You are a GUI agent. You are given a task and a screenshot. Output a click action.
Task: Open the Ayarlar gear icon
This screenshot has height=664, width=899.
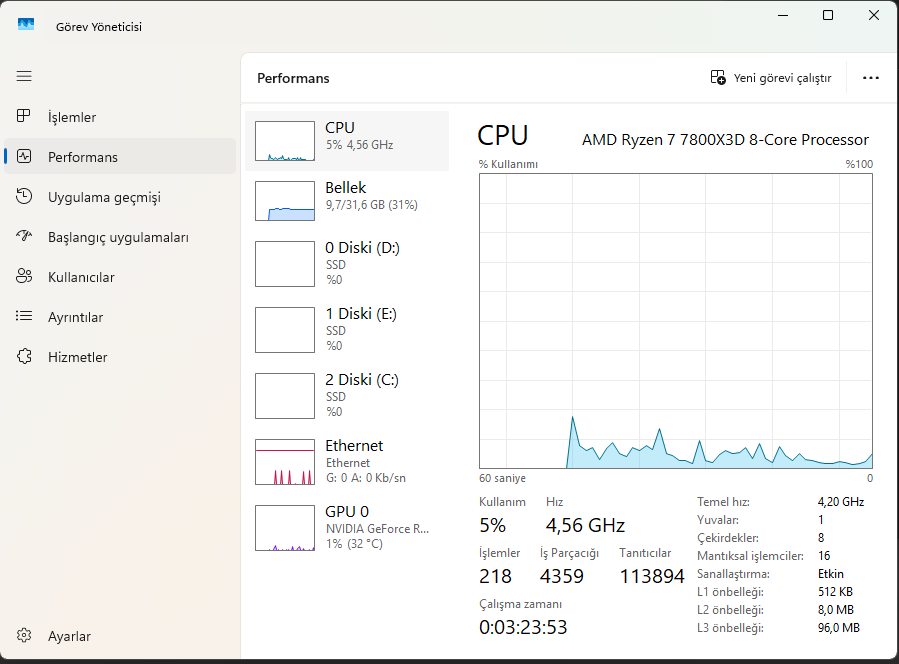[x=25, y=636]
